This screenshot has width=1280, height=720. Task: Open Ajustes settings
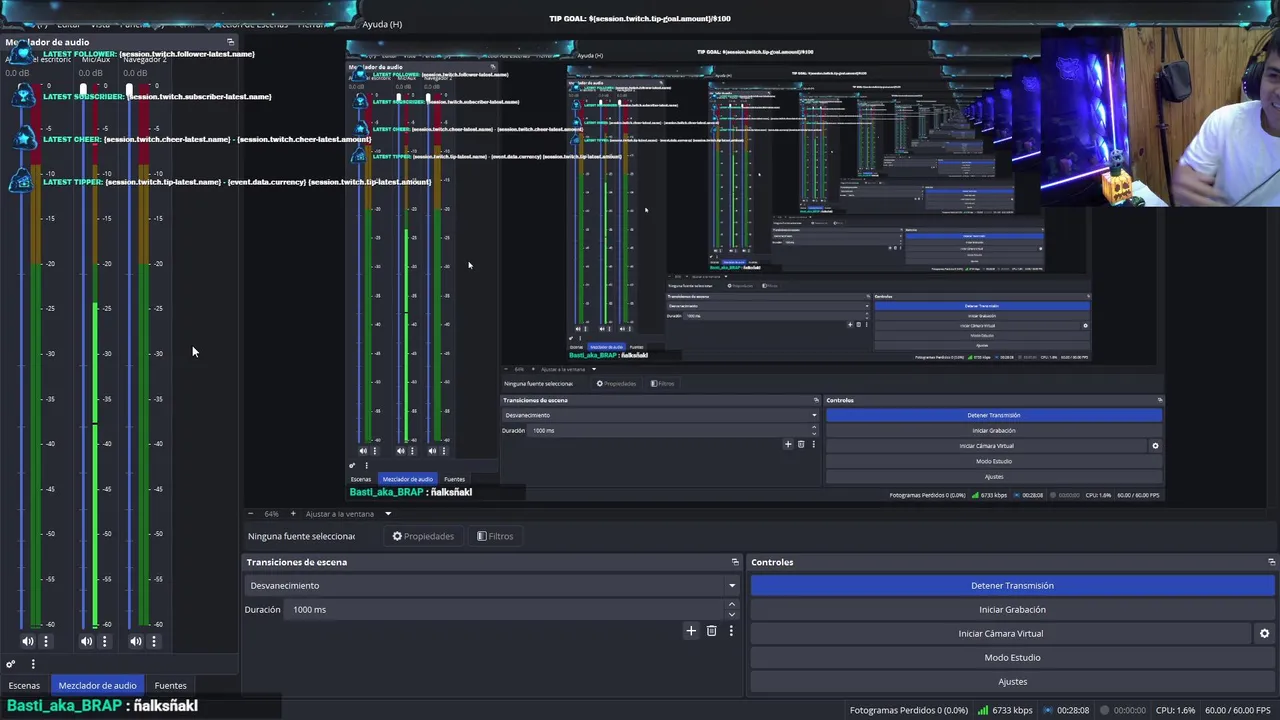tap(1012, 681)
